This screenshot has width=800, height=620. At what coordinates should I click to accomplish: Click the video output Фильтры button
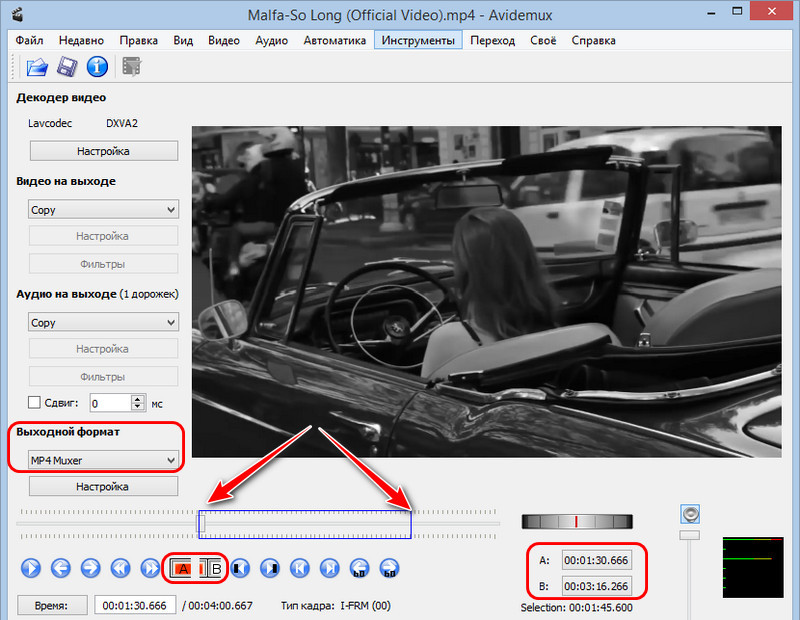pyautogui.click(x=103, y=264)
